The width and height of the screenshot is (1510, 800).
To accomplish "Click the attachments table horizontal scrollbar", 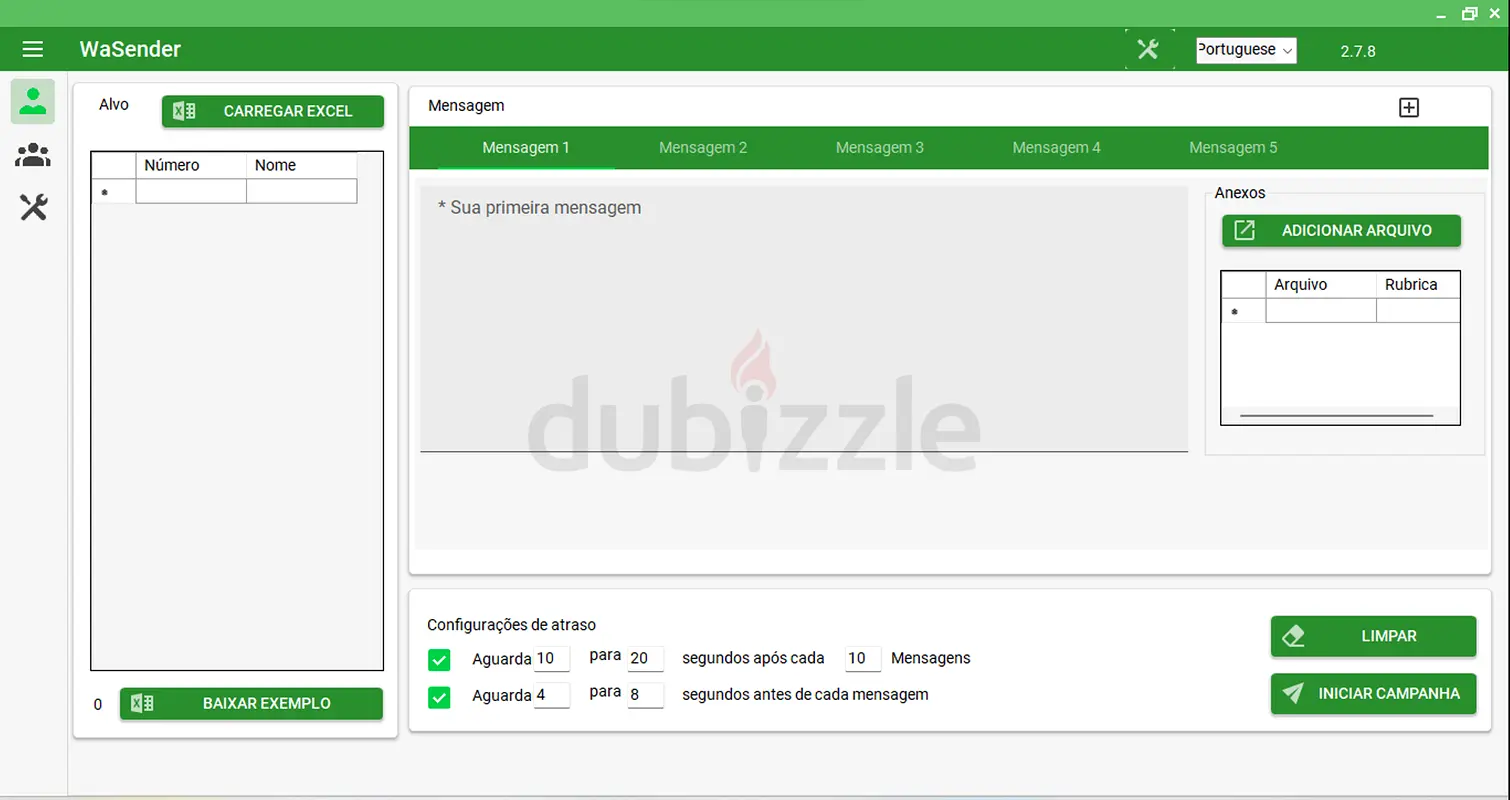I will tap(1336, 415).
